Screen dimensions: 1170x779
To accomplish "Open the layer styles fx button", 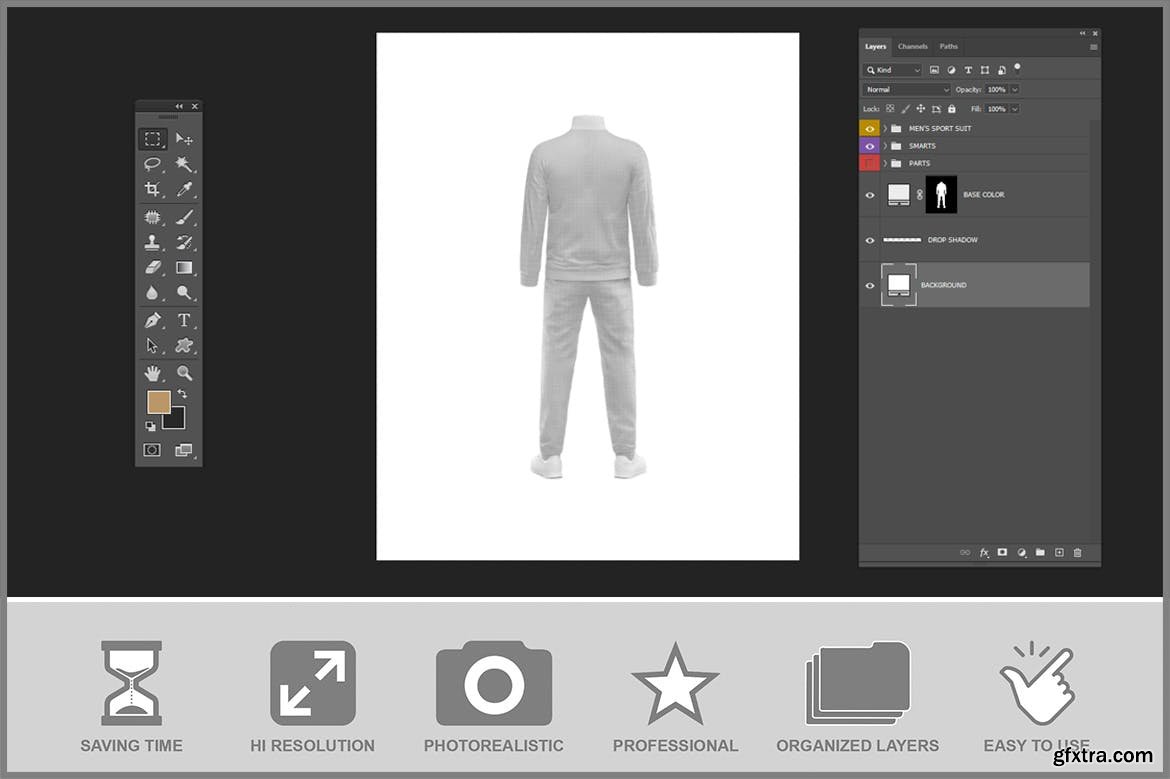I will [x=984, y=552].
